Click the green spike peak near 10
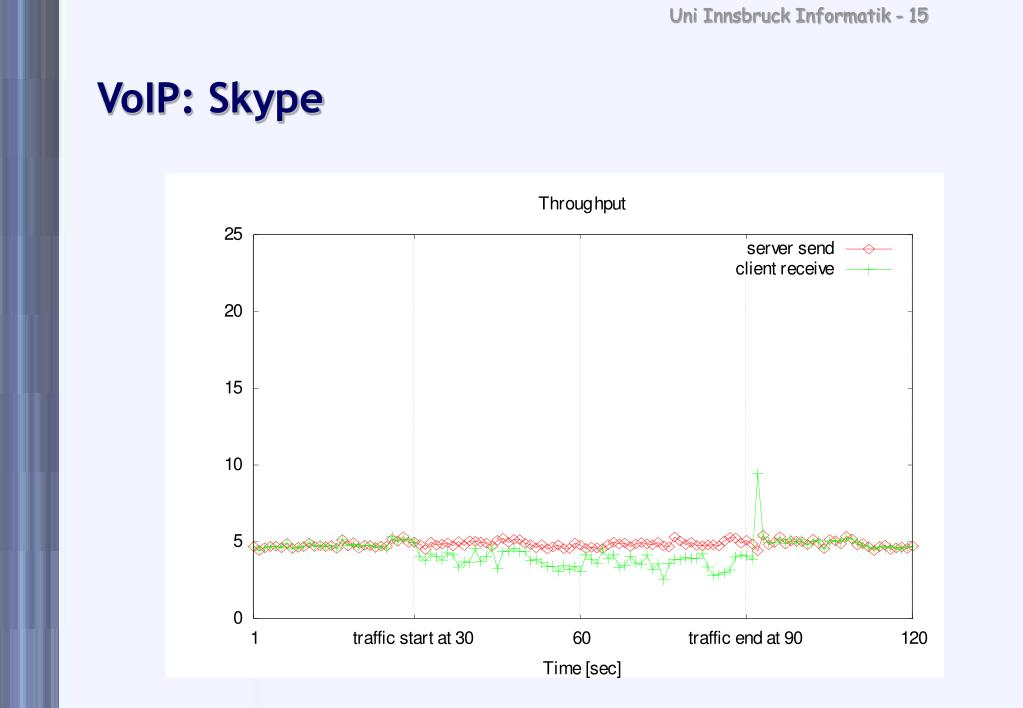Viewport: 1023px width, 708px height. pyautogui.click(x=757, y=472)
